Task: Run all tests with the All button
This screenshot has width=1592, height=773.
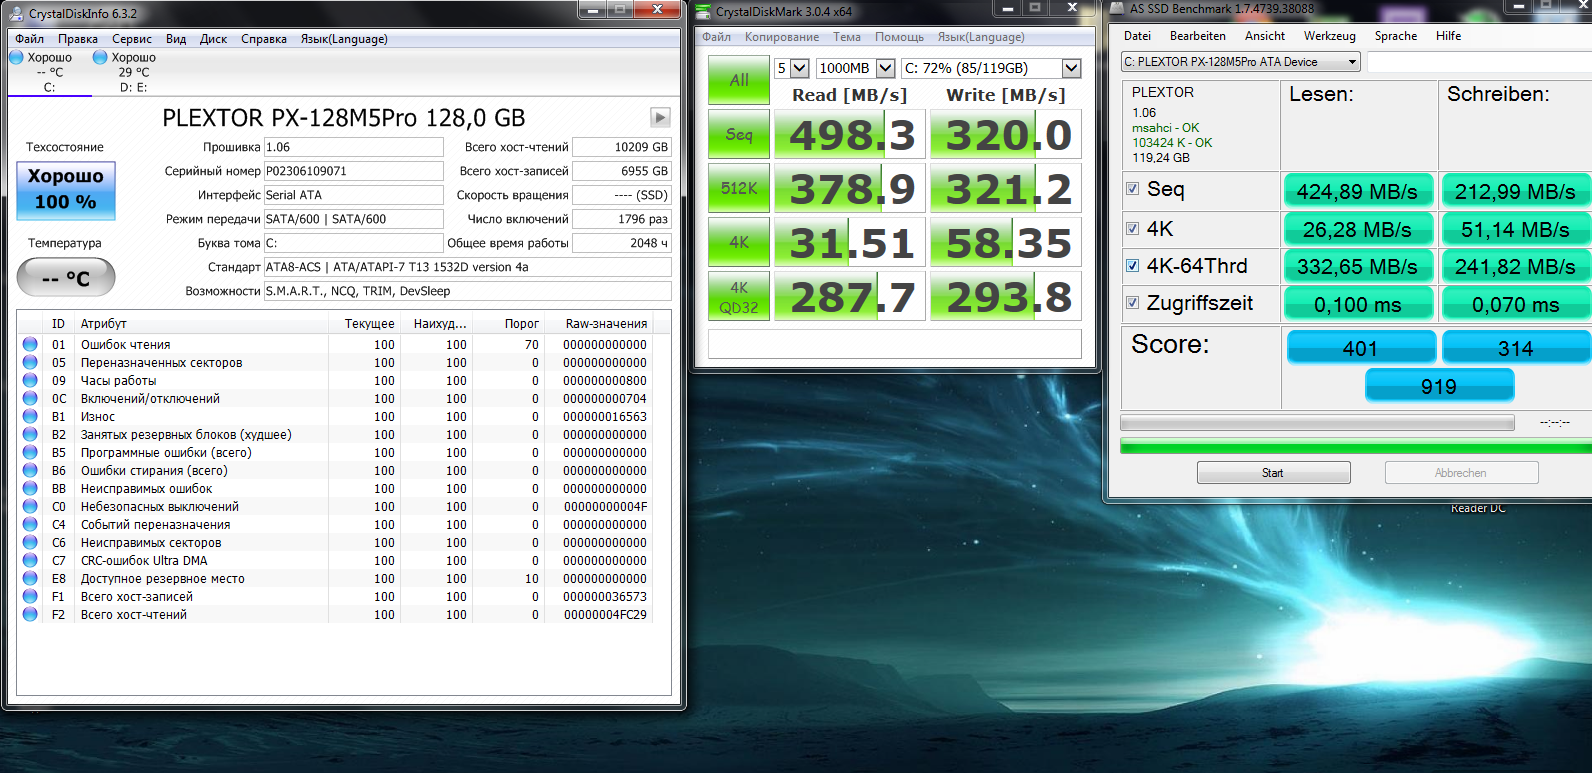Action: [x=739, y=80]
